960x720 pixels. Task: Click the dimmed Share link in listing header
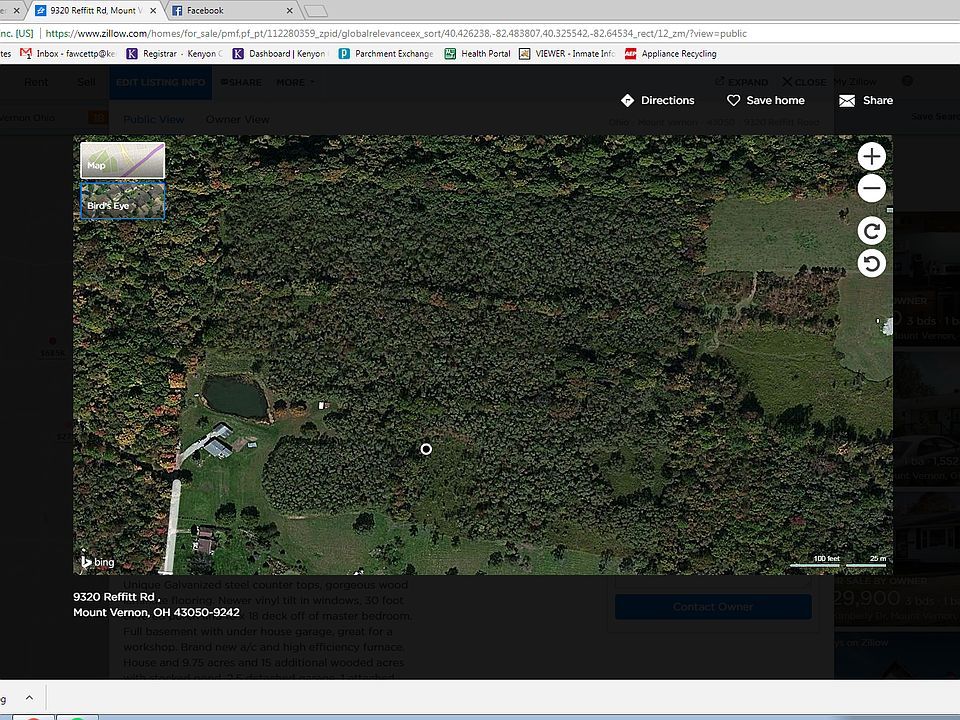pyautogui.click(x=241, y=82)
